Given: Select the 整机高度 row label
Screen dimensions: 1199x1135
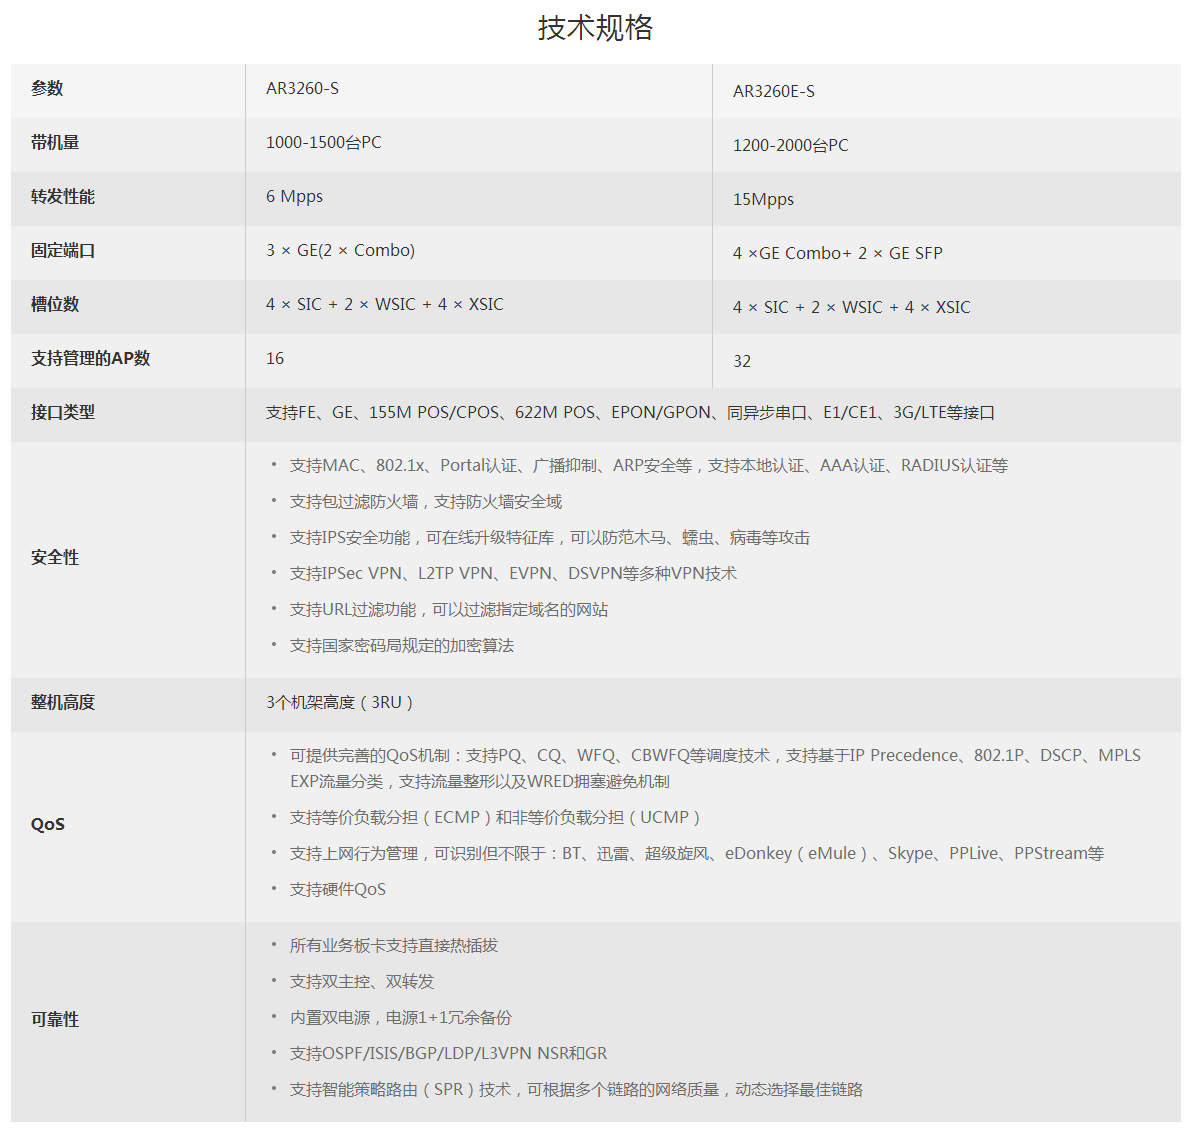Looking at the screenshot, I should 63,703.
